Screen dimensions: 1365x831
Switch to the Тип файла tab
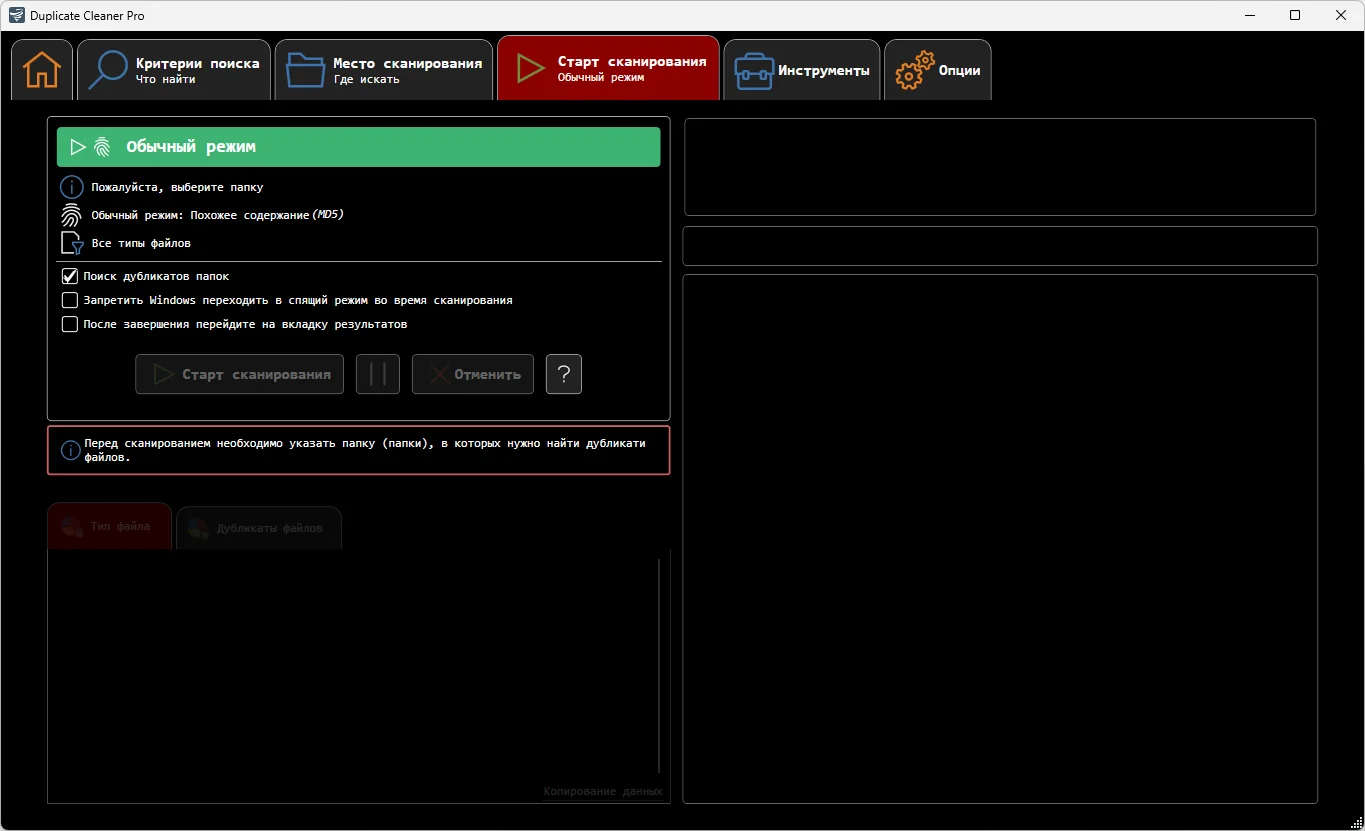(109, 526)
